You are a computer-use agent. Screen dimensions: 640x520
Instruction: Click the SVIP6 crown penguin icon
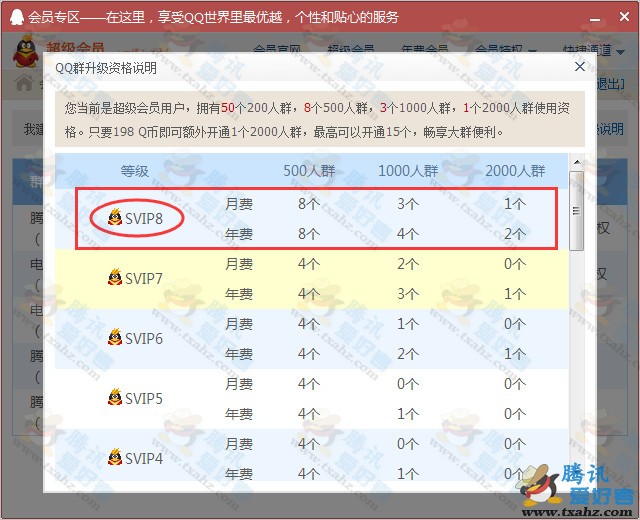click(x=115, y=337)
